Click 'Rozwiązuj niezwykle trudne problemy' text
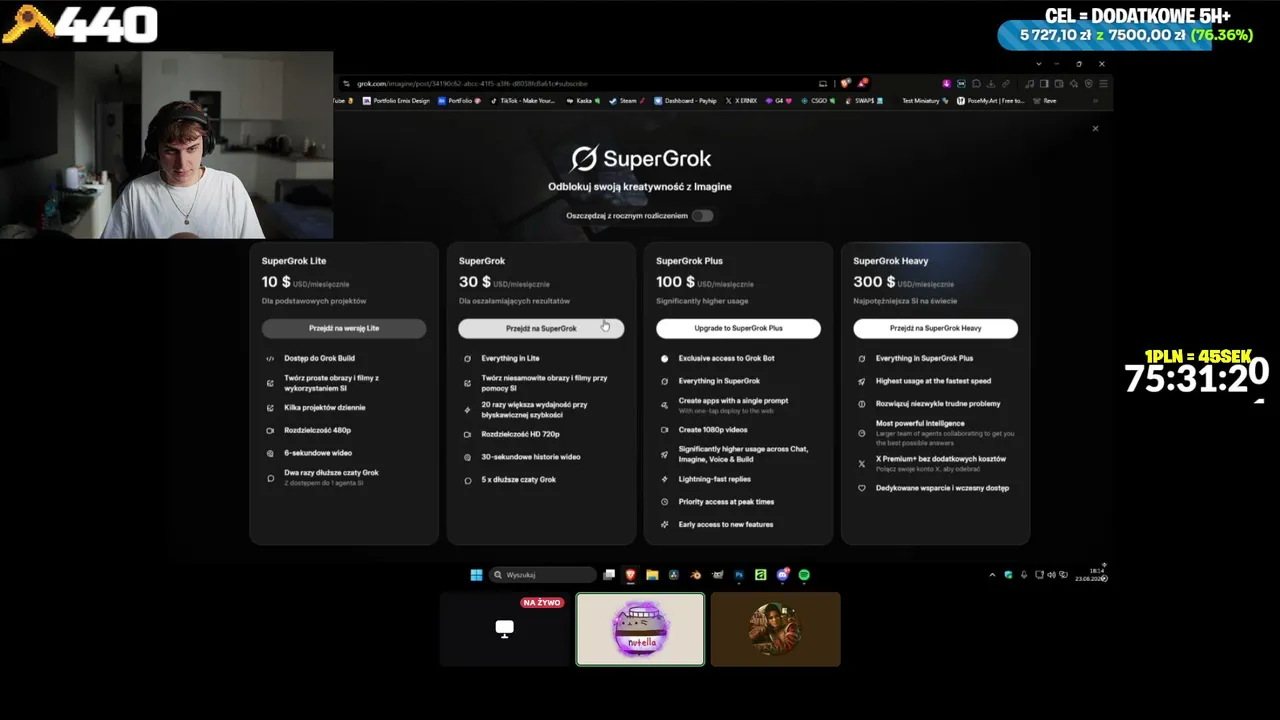Viewport: 1280px width, 720px height. point(938,404)
